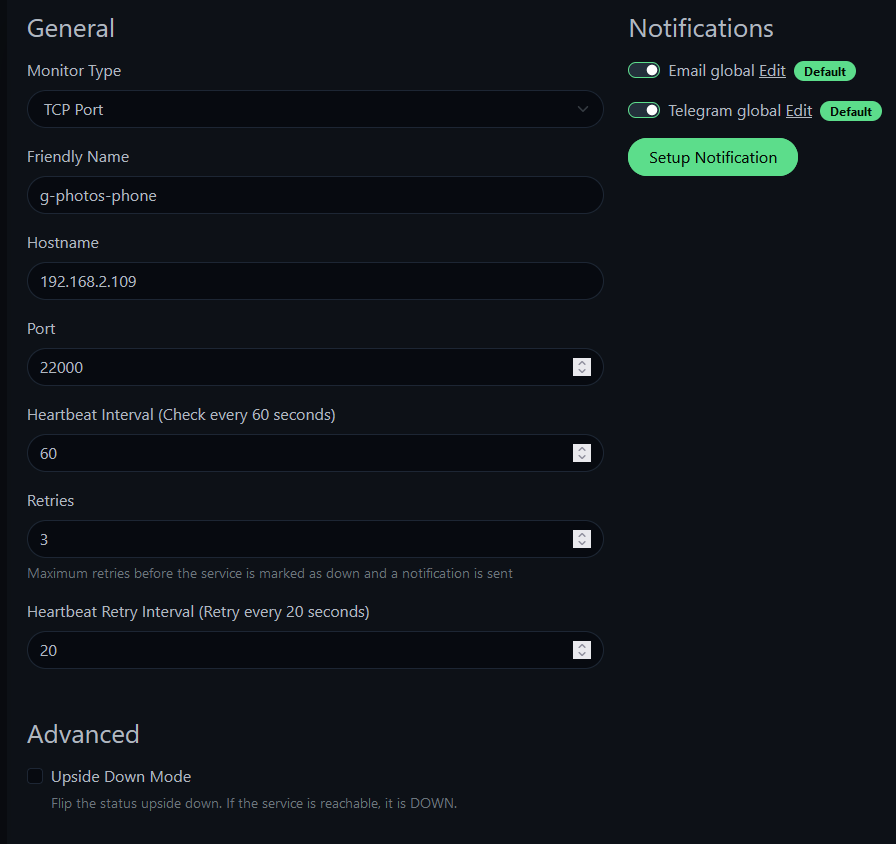Lower Heartbeat Retry Interval via down arrow

coord(582,654)
